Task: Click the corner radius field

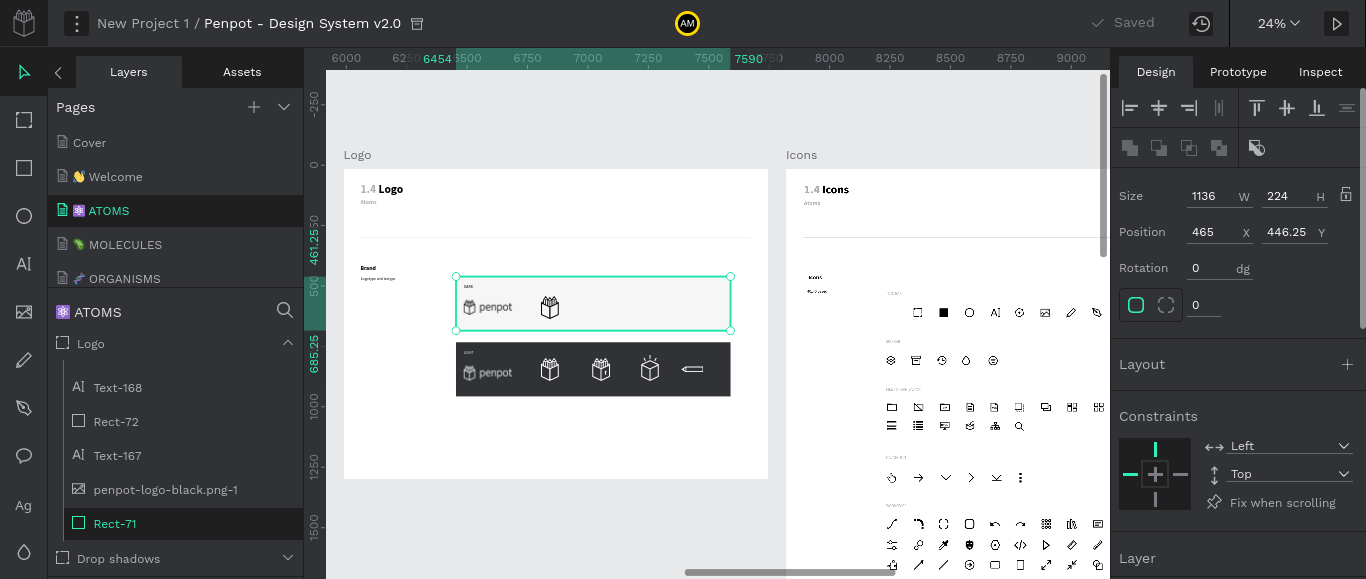Action: pos(1204,305)
